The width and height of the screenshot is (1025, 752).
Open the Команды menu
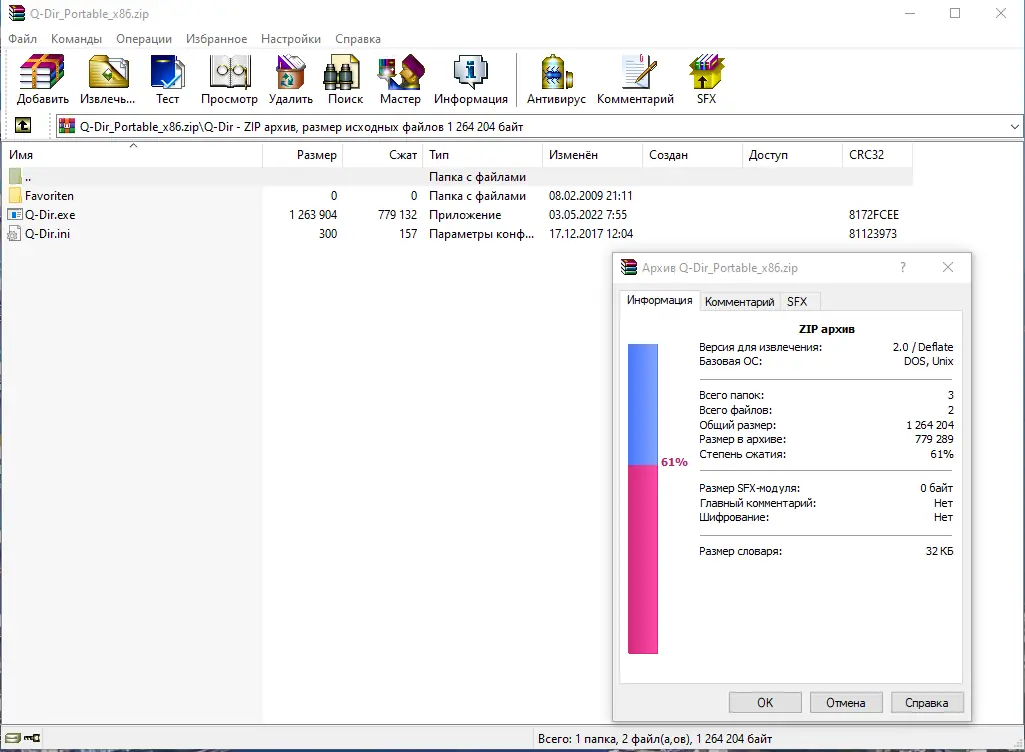[76, 39]
